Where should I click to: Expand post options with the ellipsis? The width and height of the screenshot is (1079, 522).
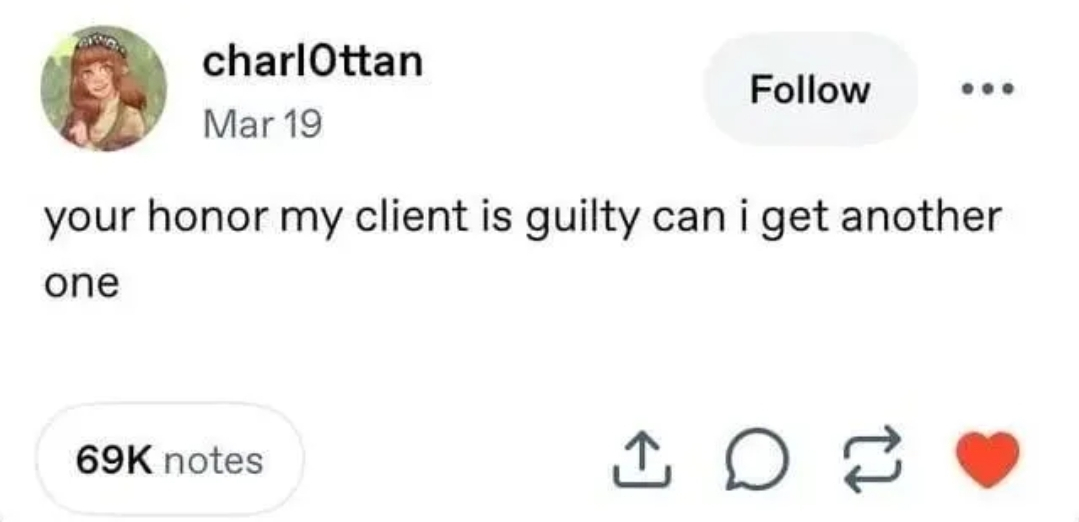[988, 90]
